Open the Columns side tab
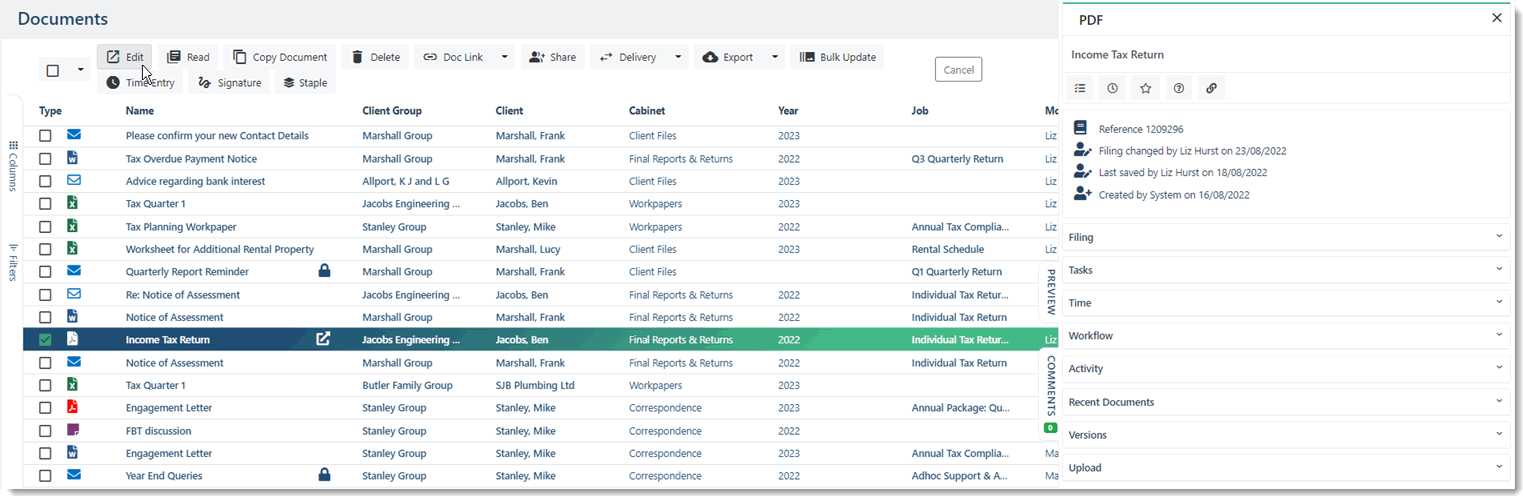 tap(13, 165)
